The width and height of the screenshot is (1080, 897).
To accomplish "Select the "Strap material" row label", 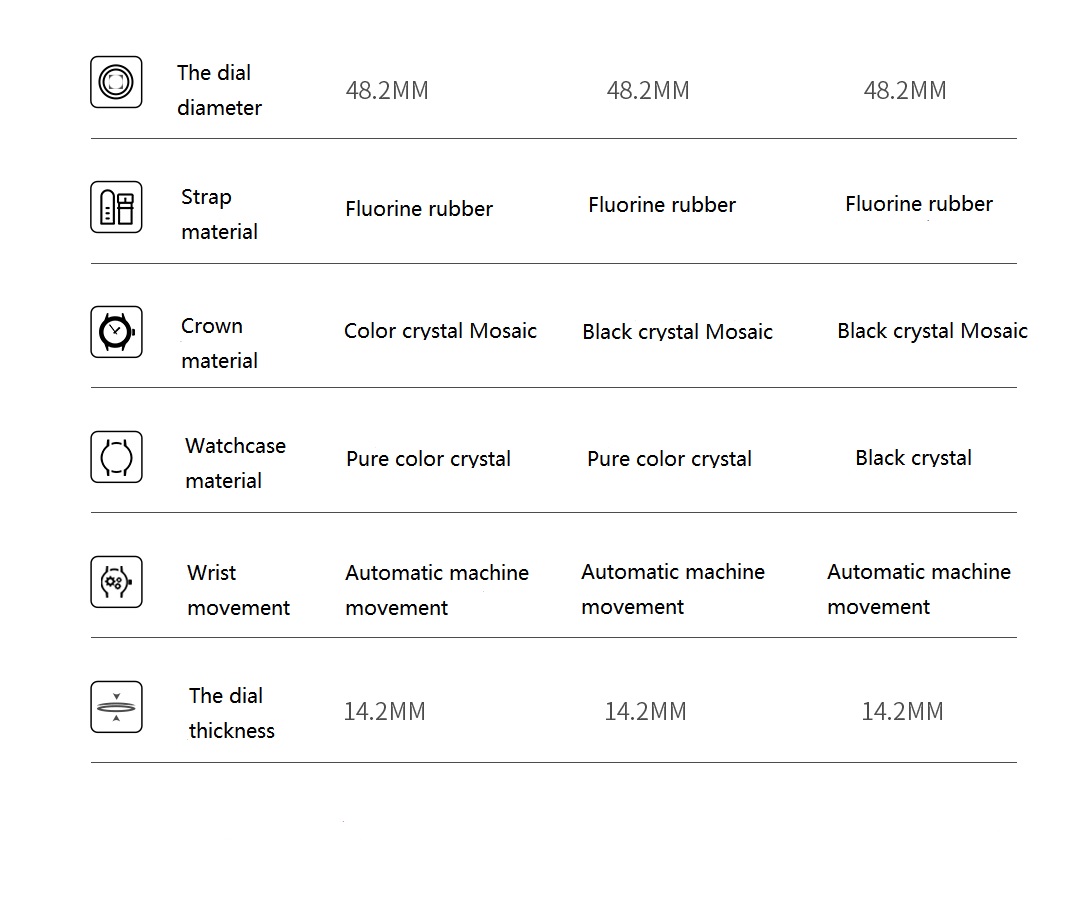I will 219,214.
